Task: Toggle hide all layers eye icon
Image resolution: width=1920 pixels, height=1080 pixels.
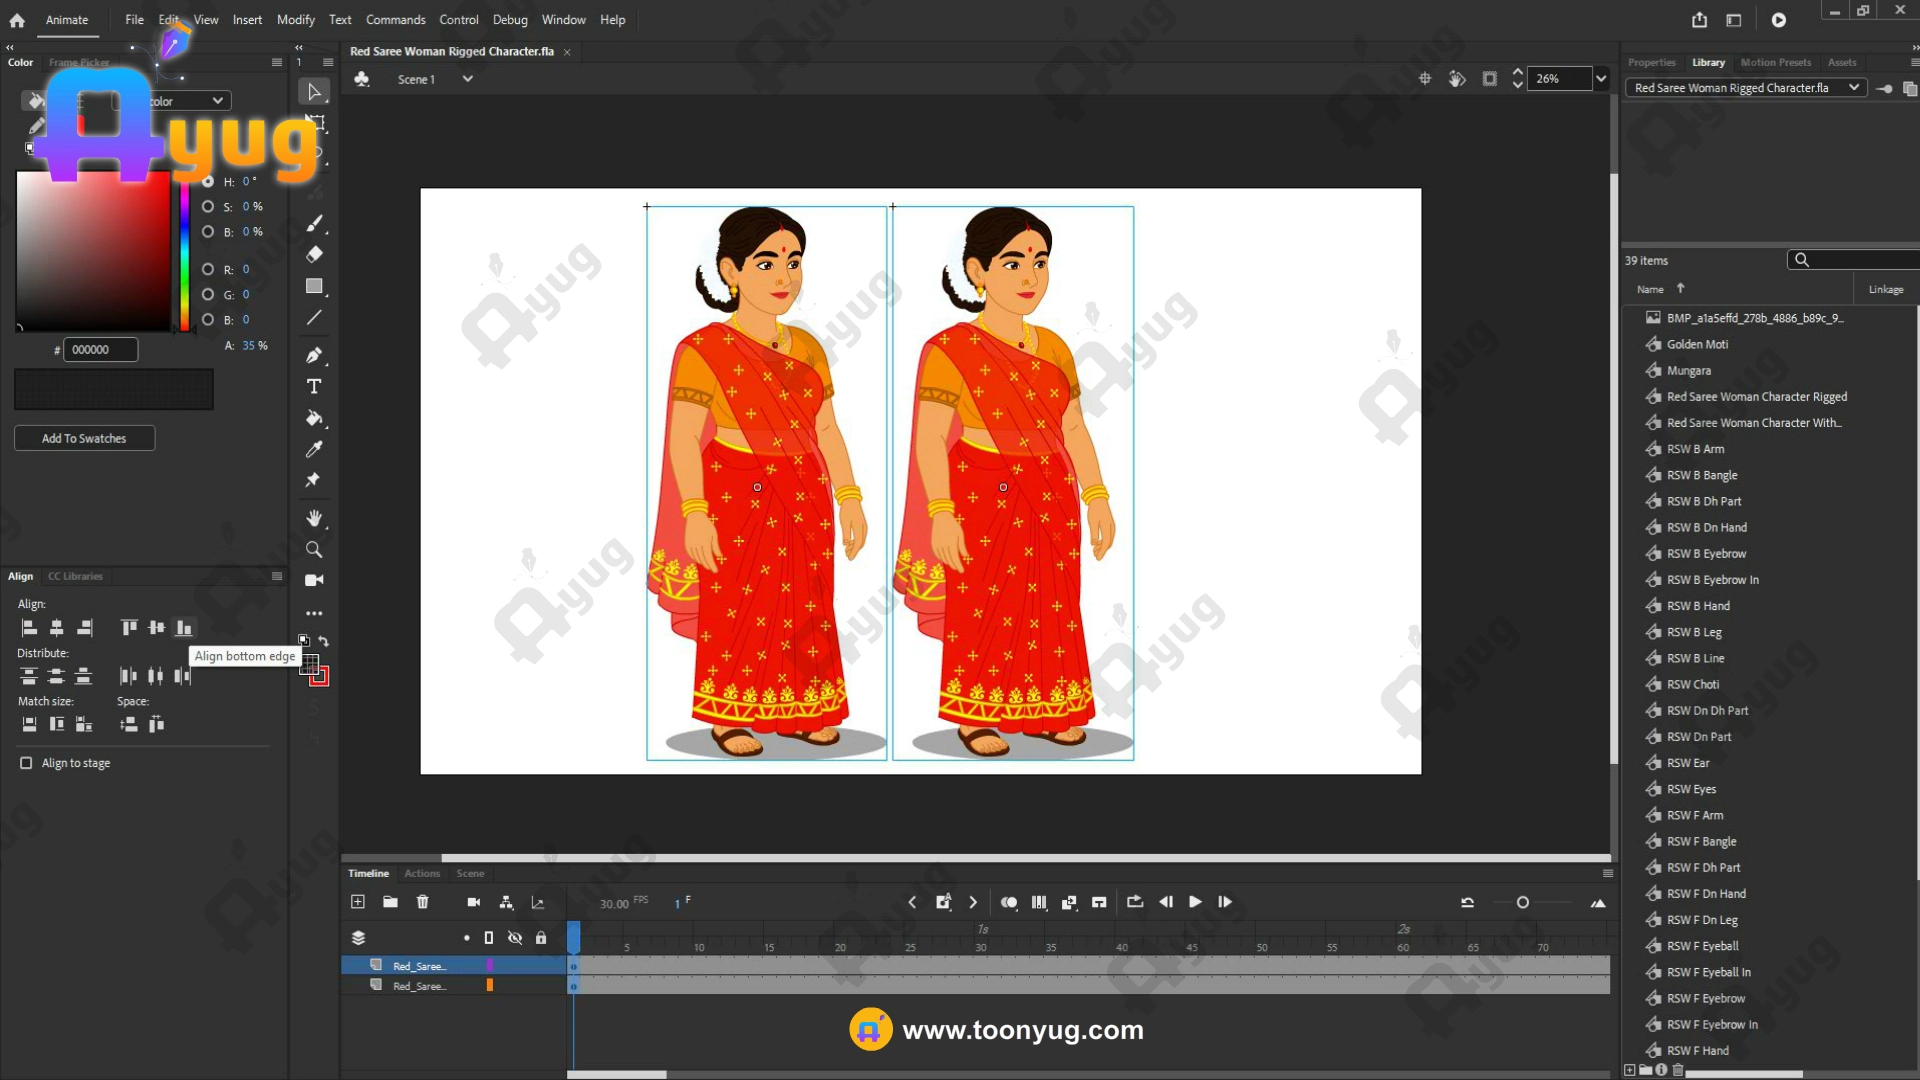Action: (x=515, y=938)
